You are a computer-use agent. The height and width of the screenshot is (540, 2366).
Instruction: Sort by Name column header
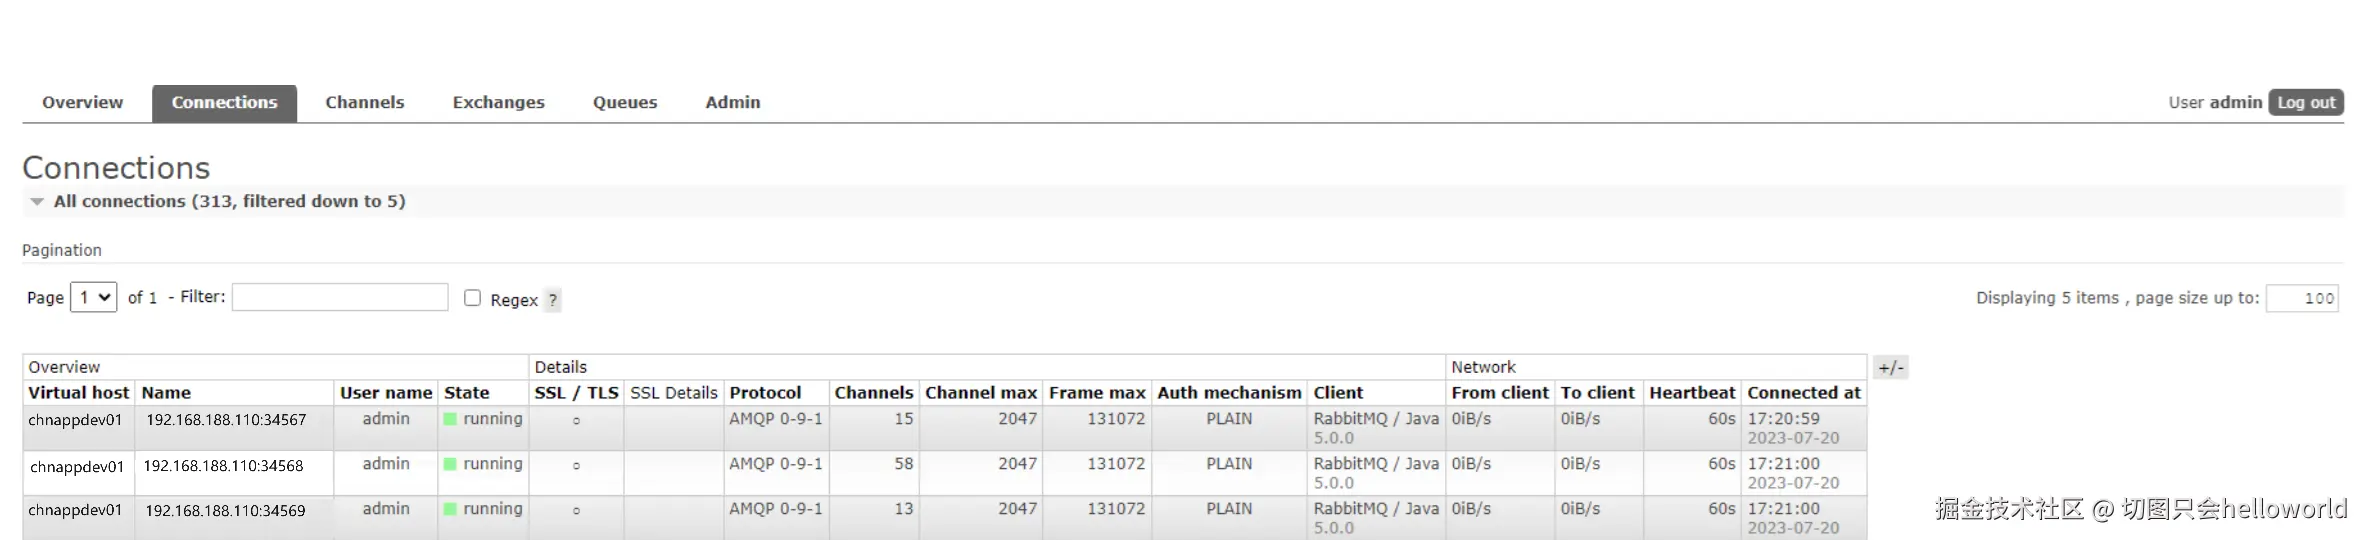coord(166,393)
